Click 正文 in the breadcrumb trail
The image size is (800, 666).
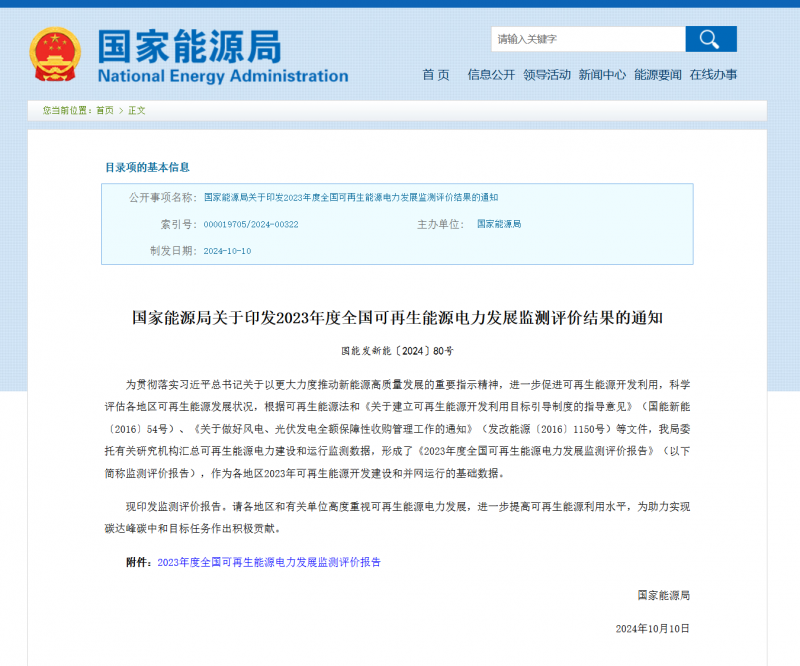pos(137,111)
